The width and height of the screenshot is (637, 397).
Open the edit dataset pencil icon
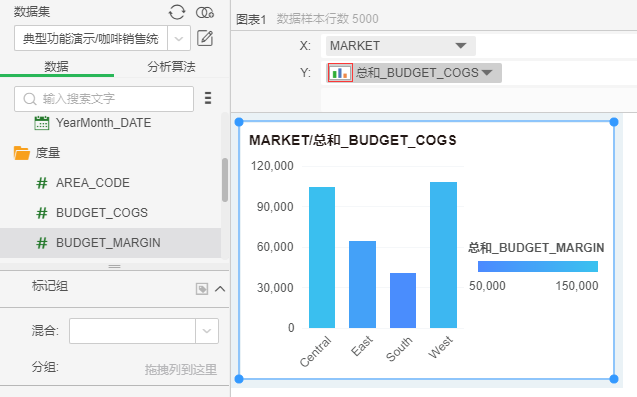[205, 38]
